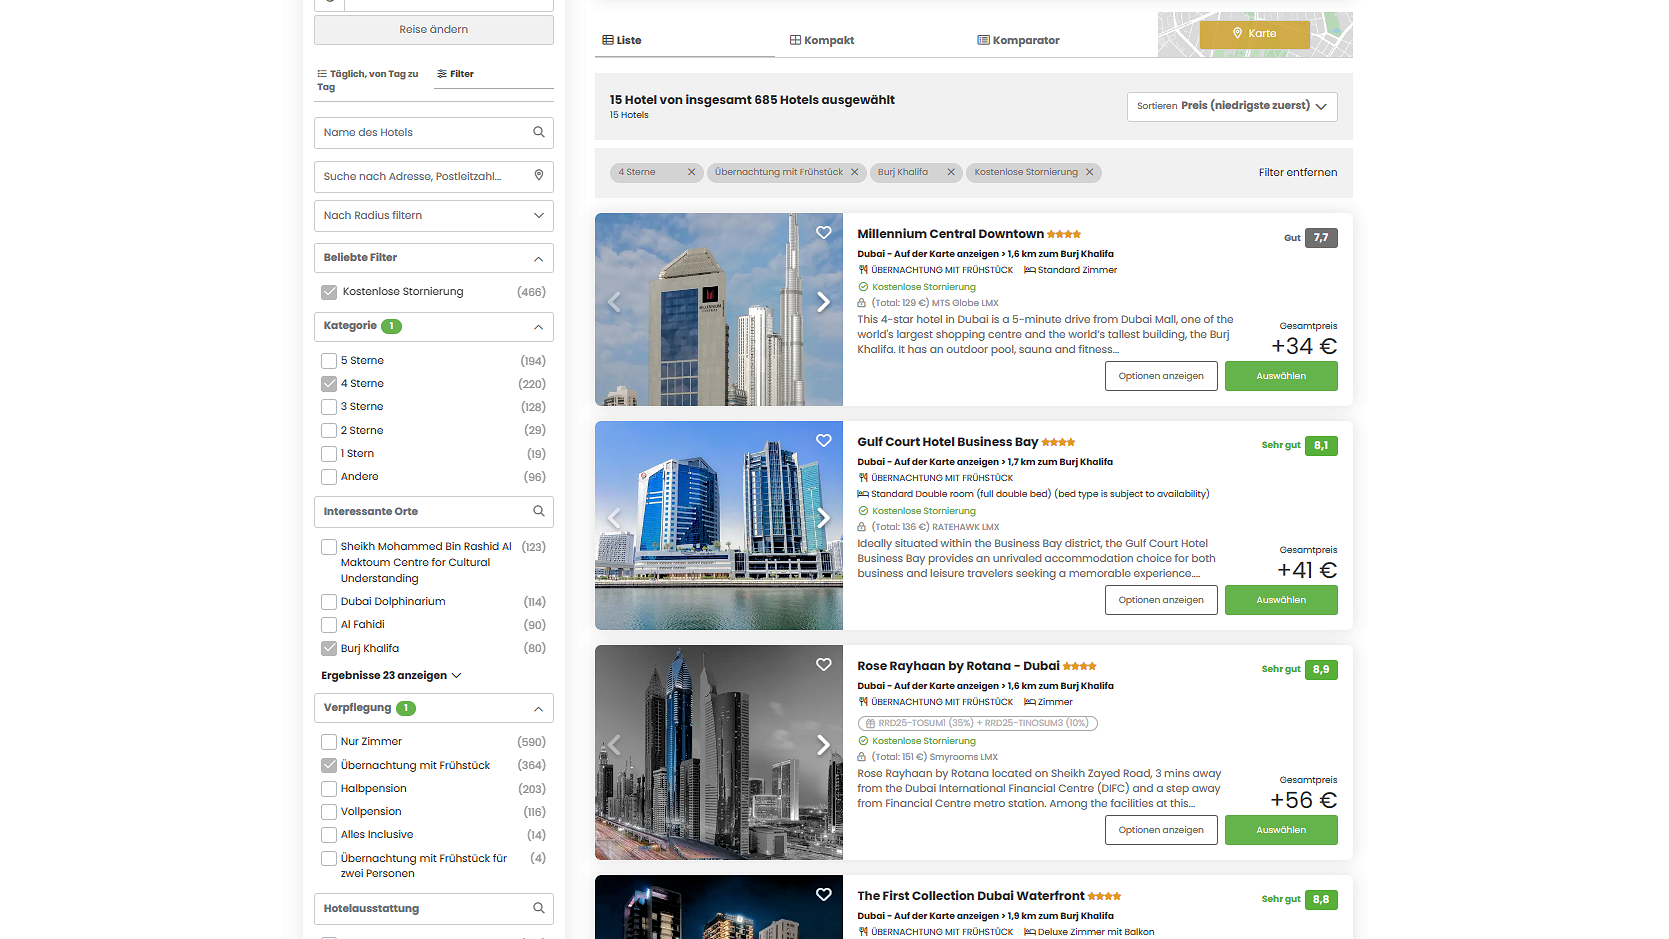Check the 2 Sterne checkbox
The width and height of the screenshot is (1669, 939).
point(329,431)
